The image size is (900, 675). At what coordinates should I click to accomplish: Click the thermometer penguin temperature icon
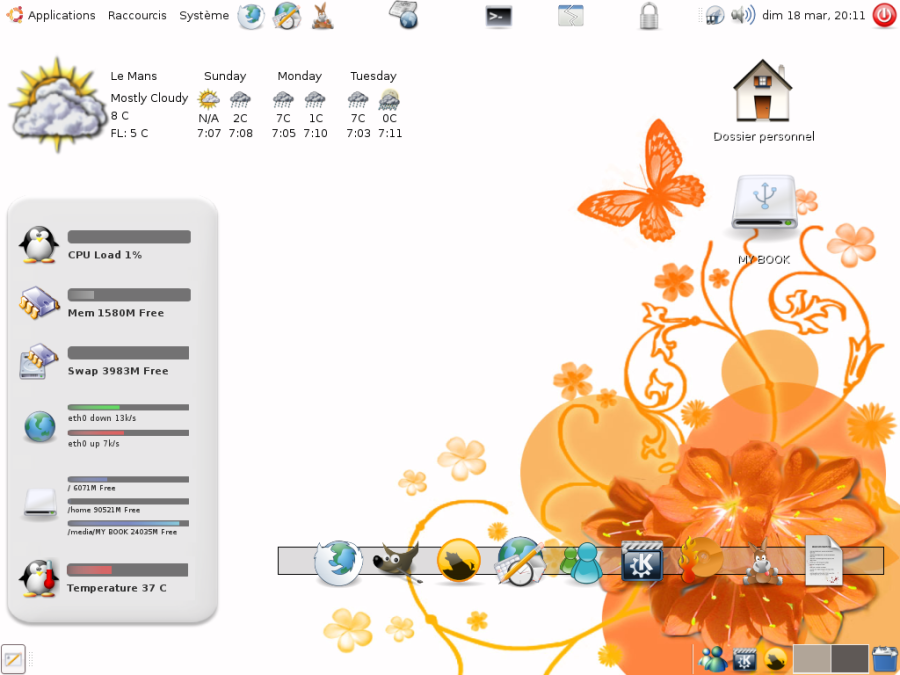coord(39,579)
